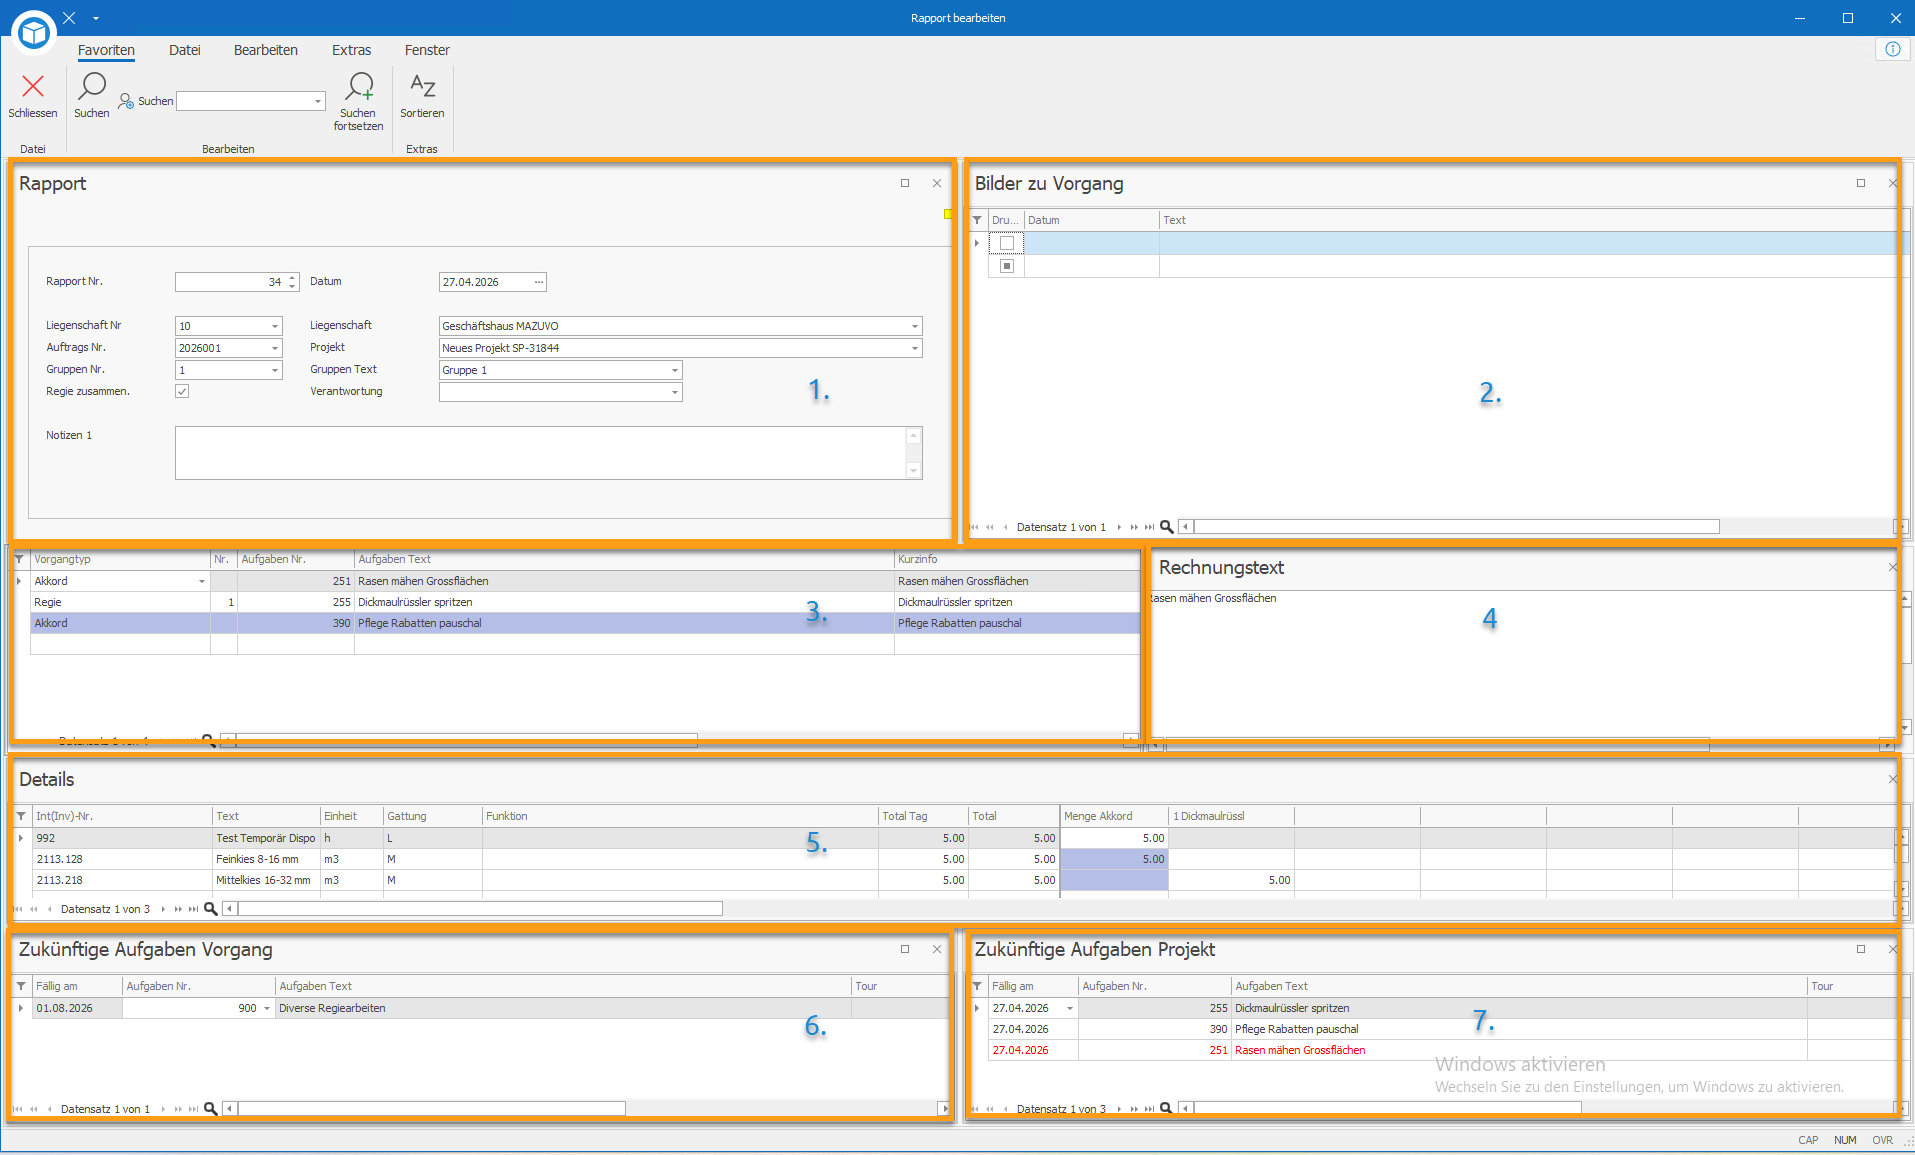Open the application logo menu button
The width and height of the screenshot is (1915, 1155).
click(x=34, y=33)
